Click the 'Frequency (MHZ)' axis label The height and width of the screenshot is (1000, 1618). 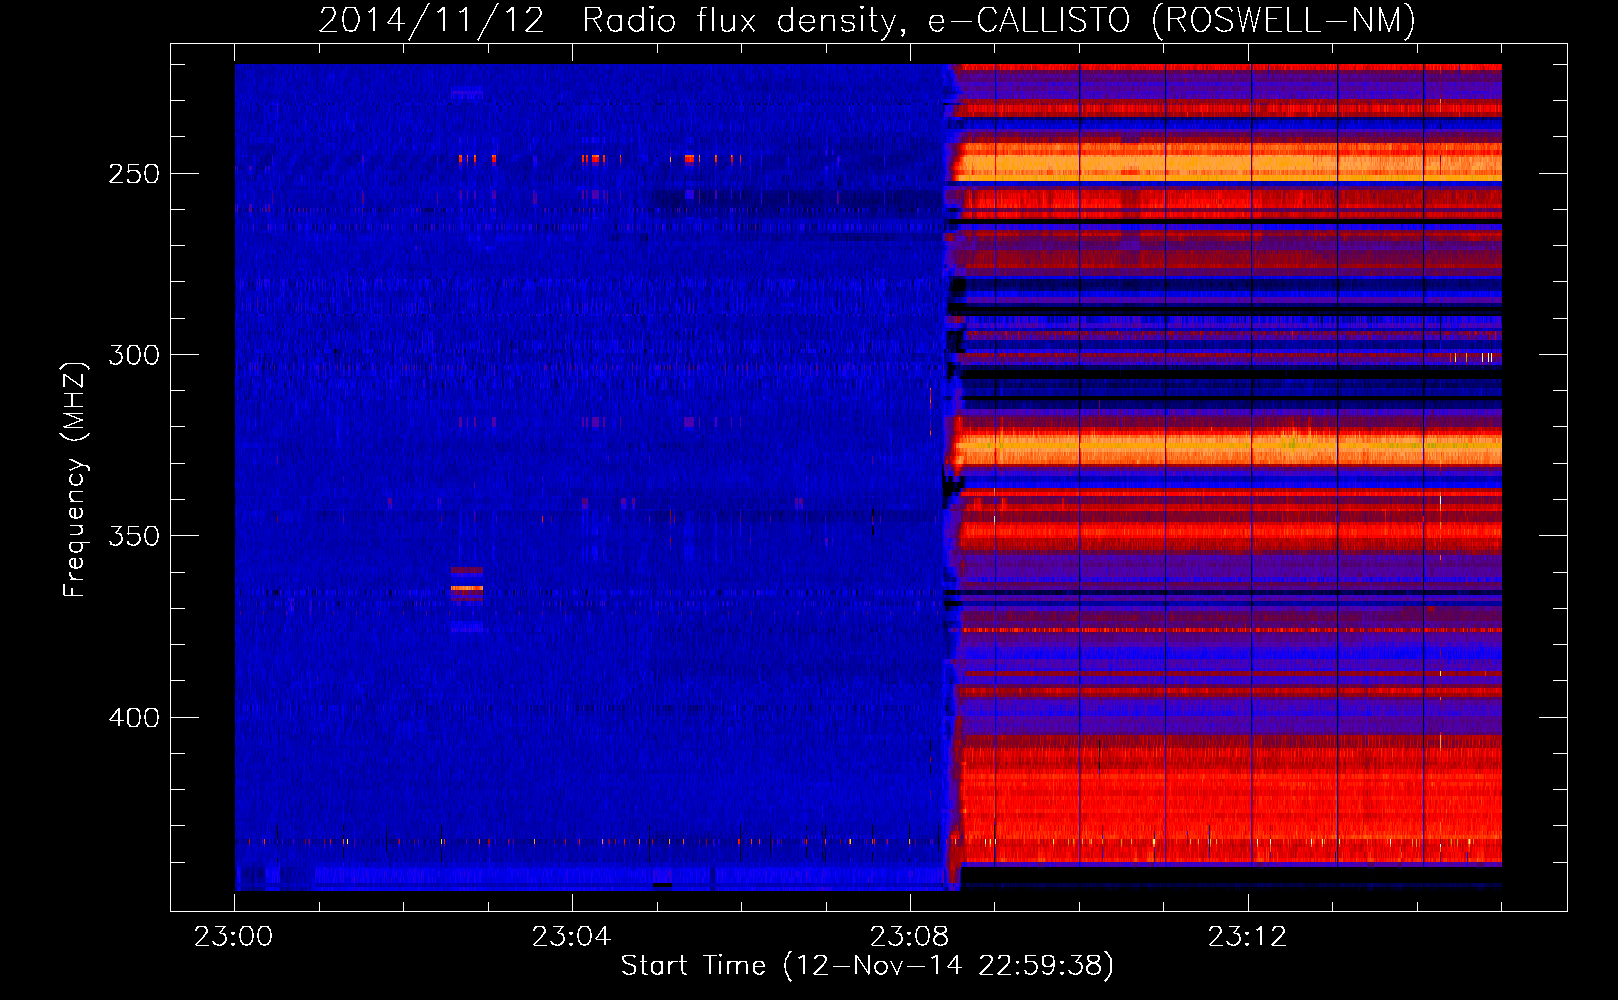click(x=75, y=480)
